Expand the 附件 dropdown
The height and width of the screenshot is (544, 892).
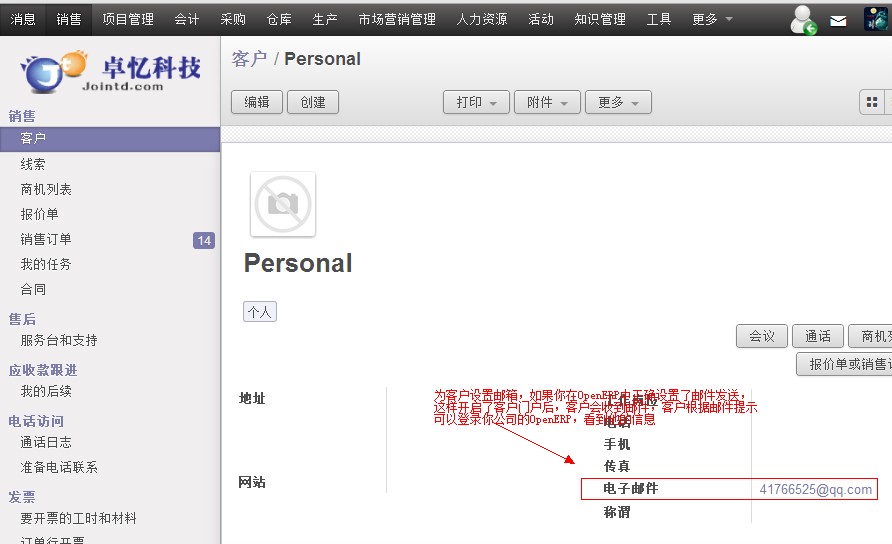(x=547, y=102)
